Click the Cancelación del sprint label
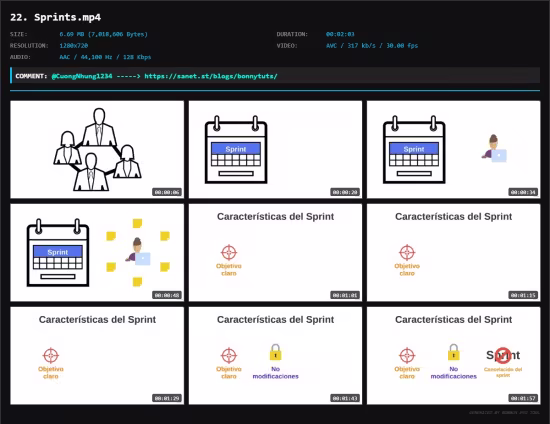The width and height of the screenshot is (550, 424). click(x=503, y=372)
